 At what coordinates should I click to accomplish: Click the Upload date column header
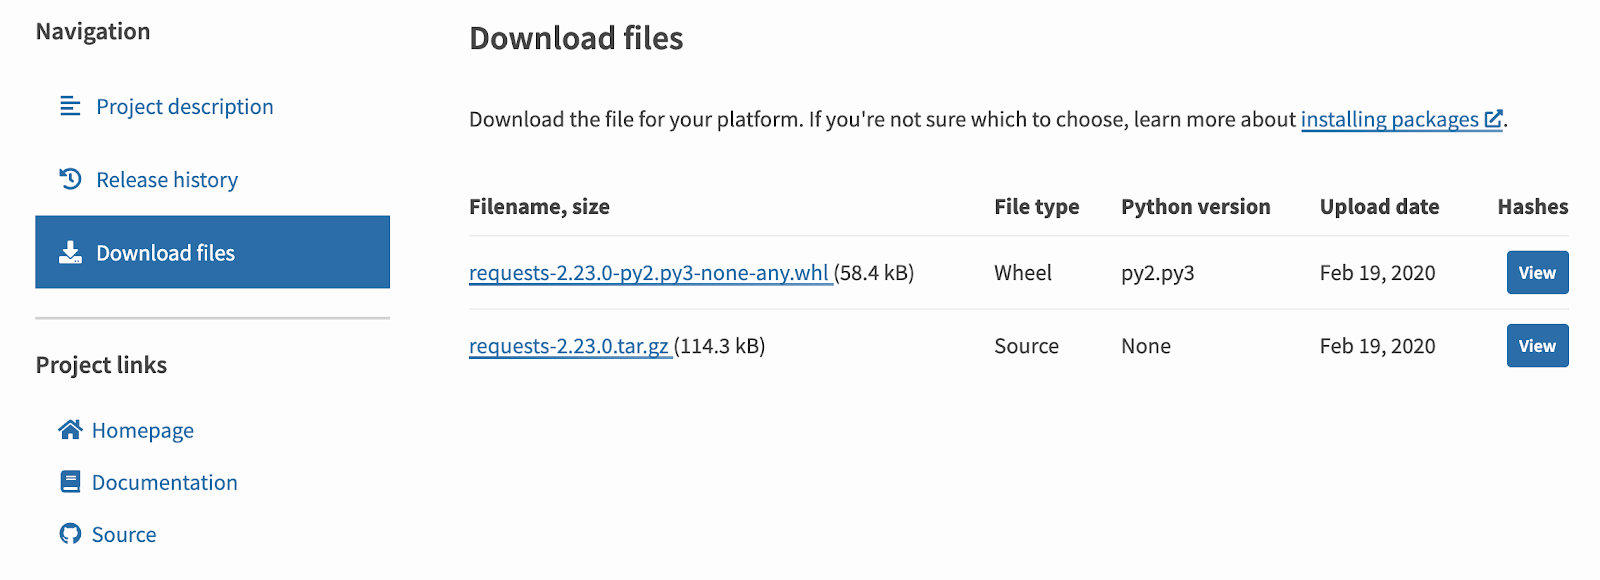click(x=1379, y=207)
